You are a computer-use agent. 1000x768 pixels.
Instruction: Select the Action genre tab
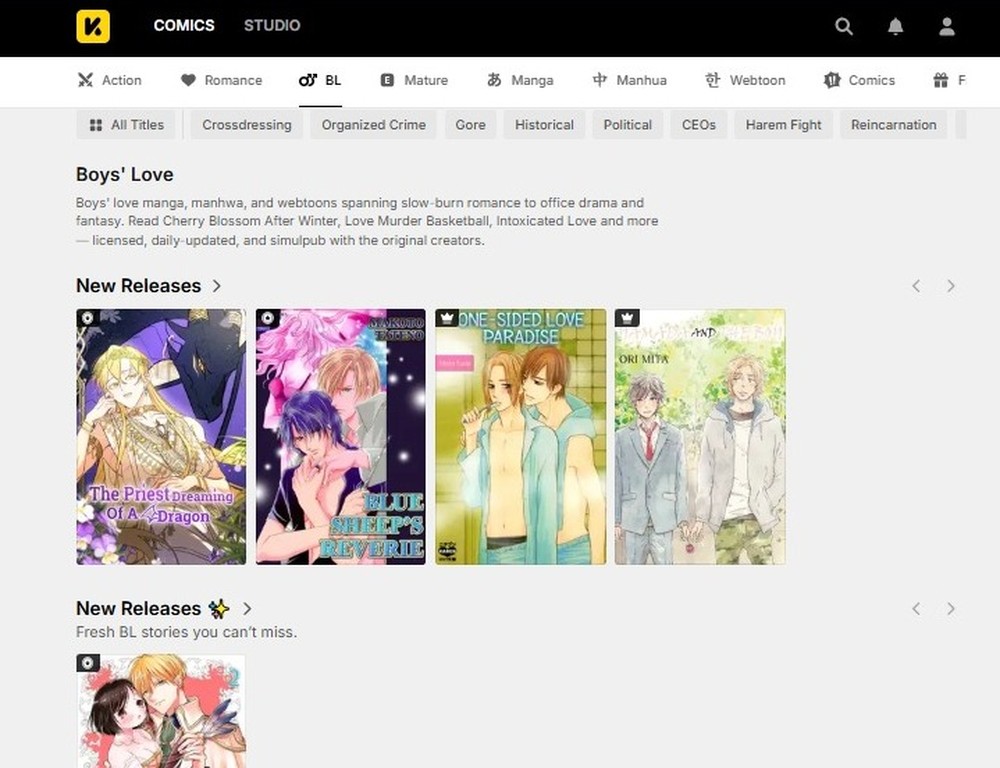point(110,80)
